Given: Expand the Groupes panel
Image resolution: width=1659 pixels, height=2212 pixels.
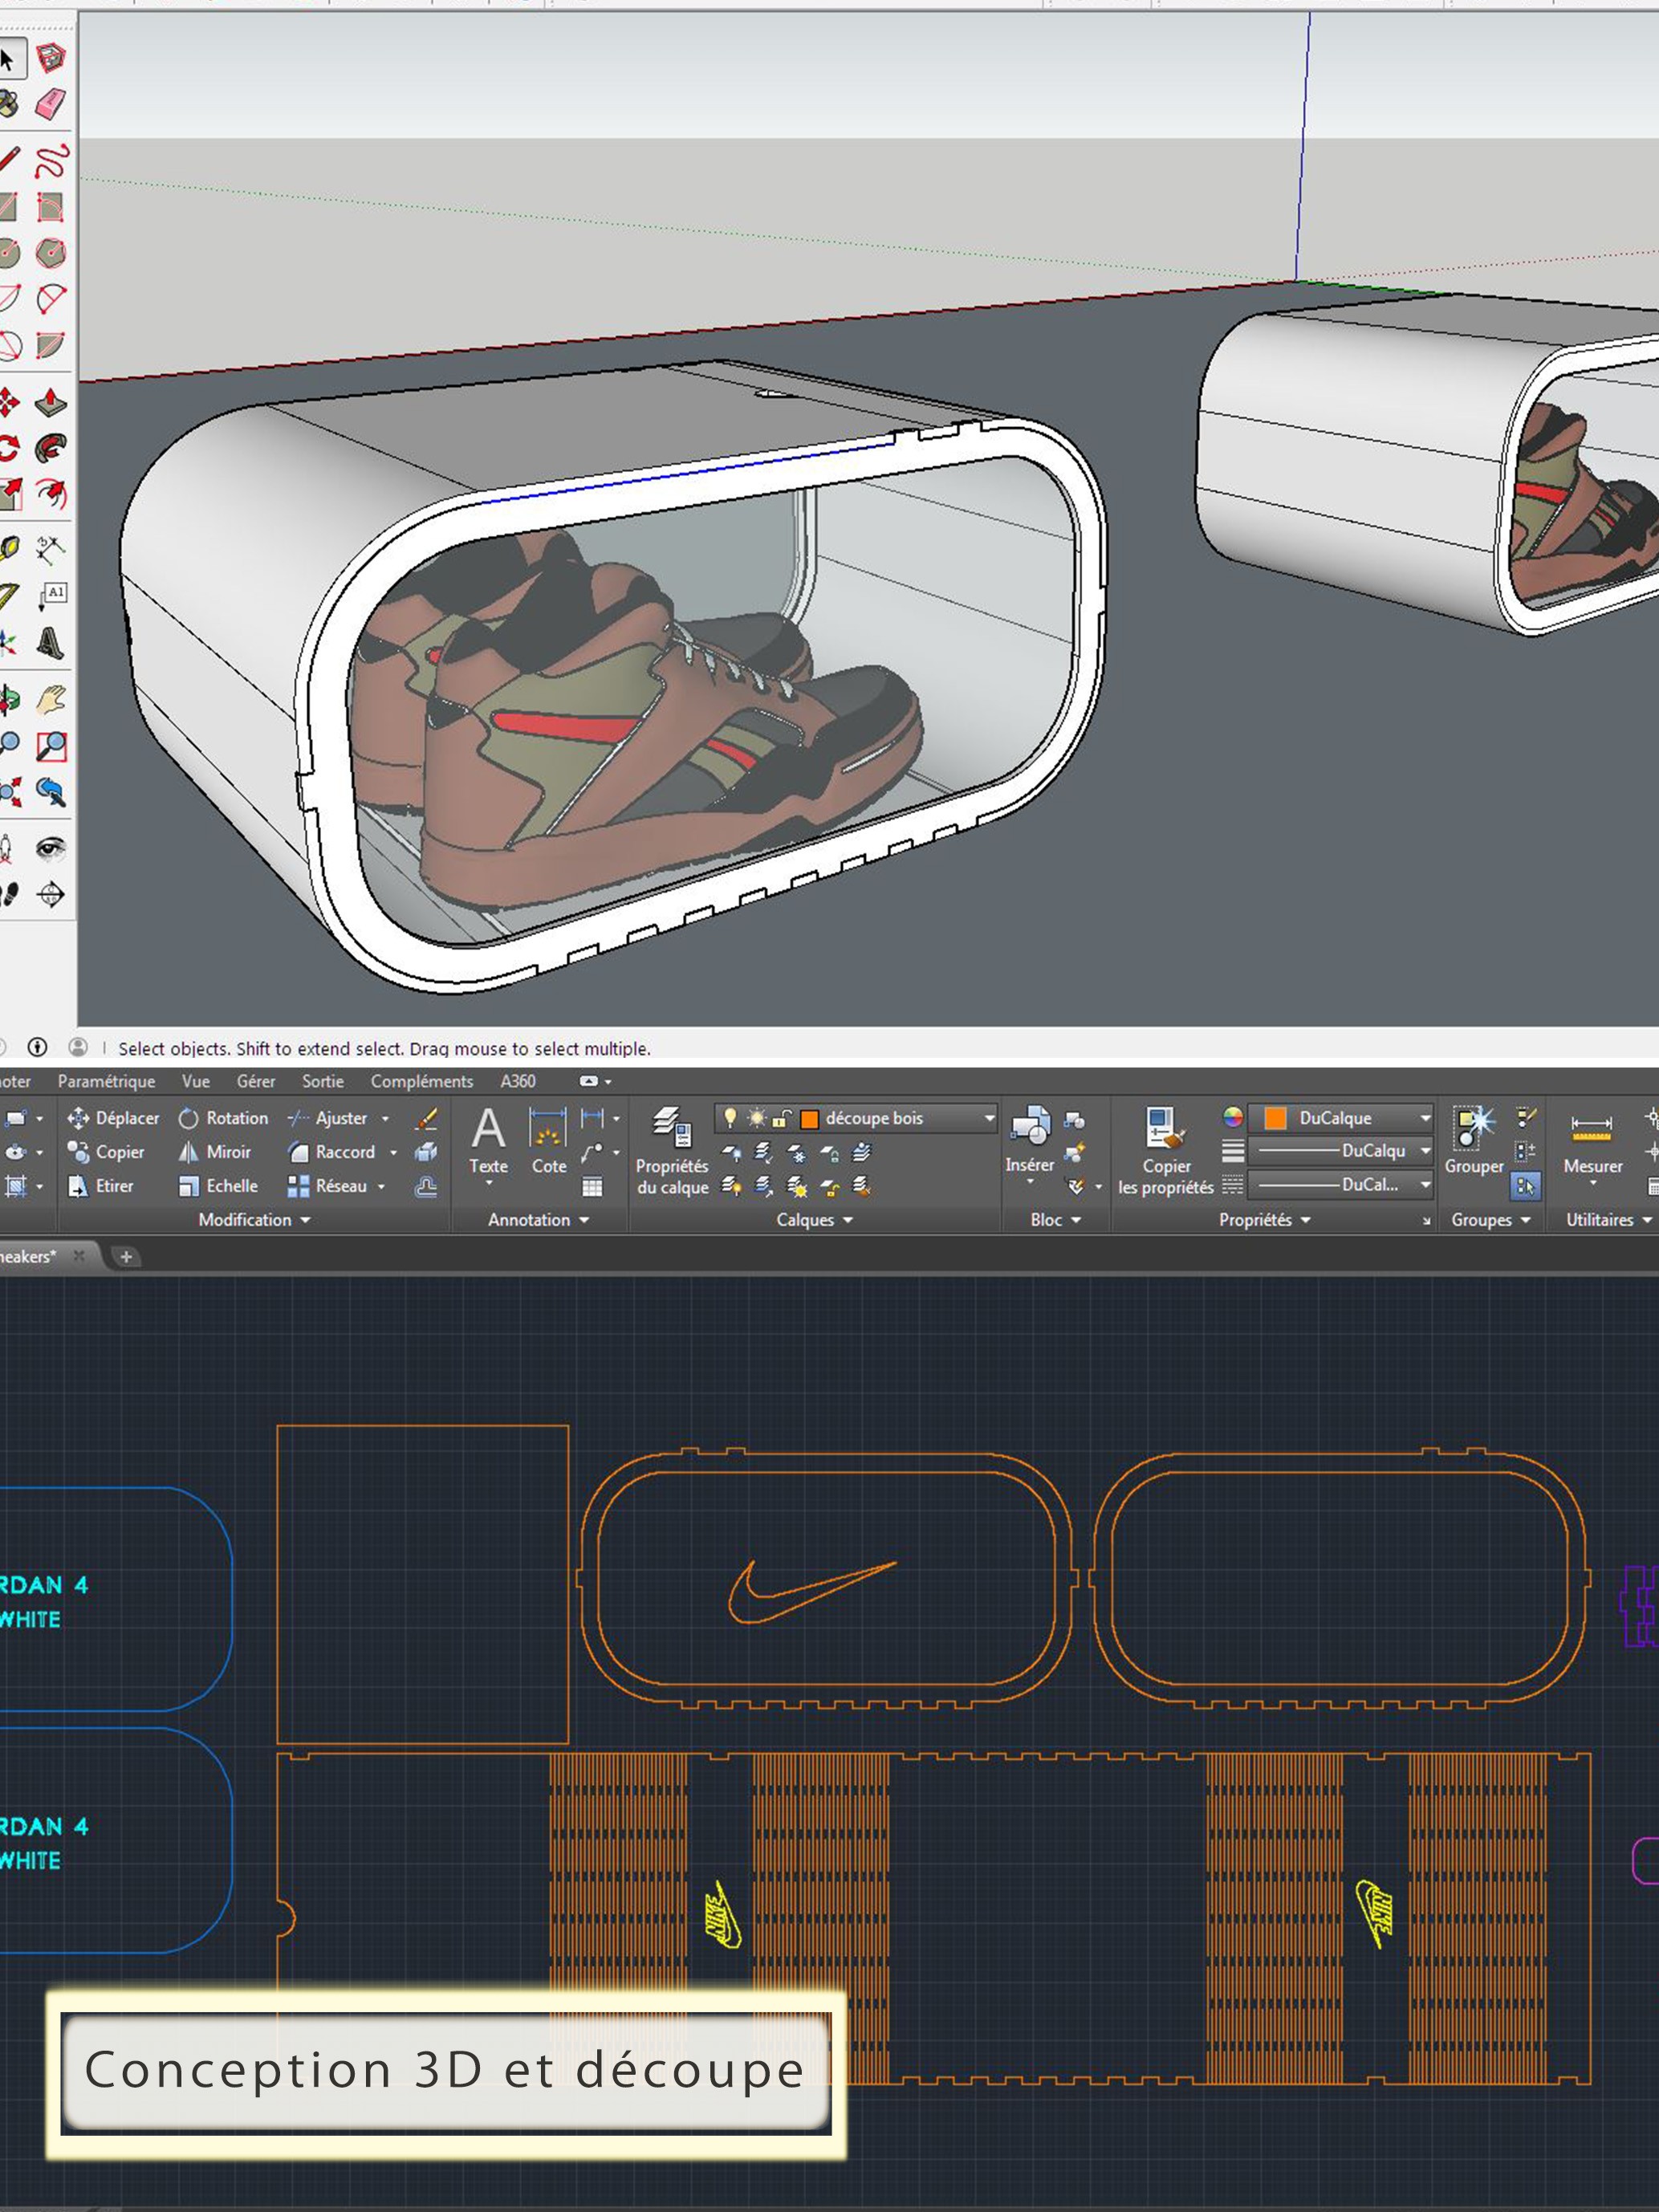Looking at the screenshot, I should click(x=1491, y=1220).
